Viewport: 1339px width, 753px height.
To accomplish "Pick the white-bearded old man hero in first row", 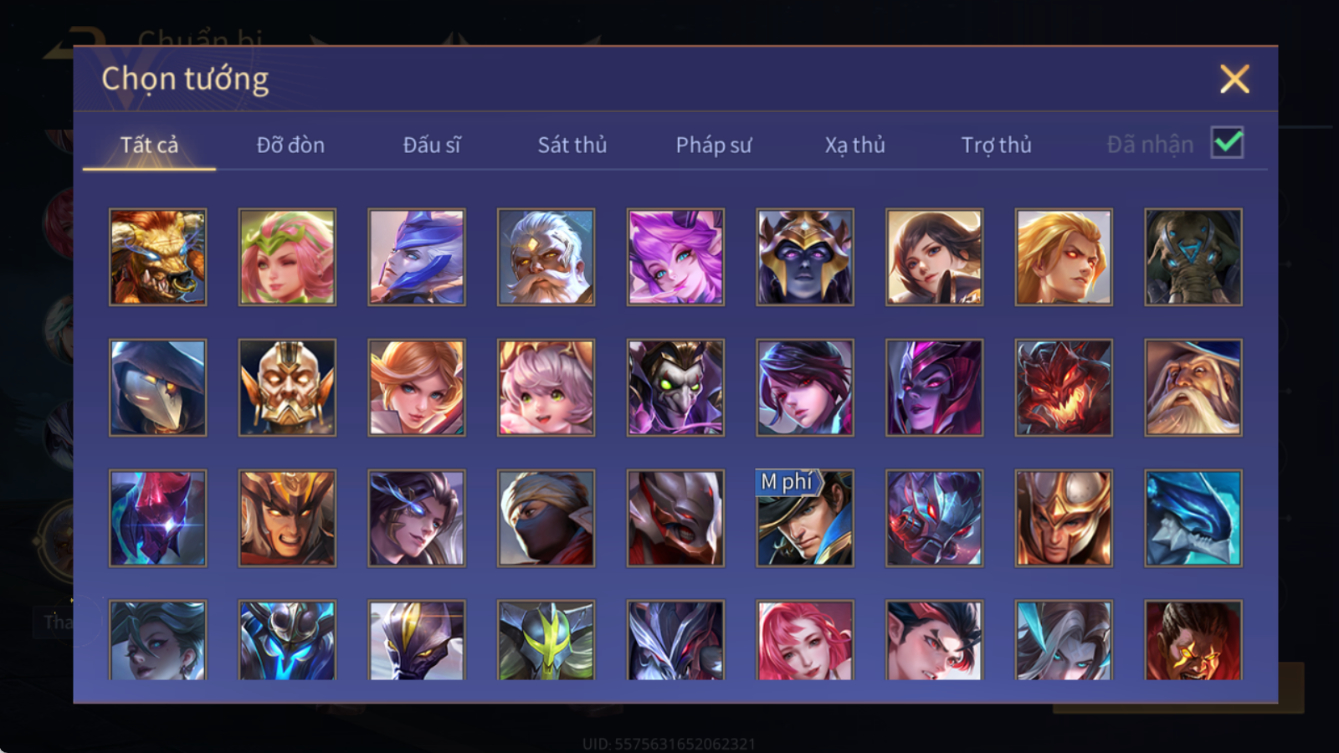I will click(x=546, y=257).
